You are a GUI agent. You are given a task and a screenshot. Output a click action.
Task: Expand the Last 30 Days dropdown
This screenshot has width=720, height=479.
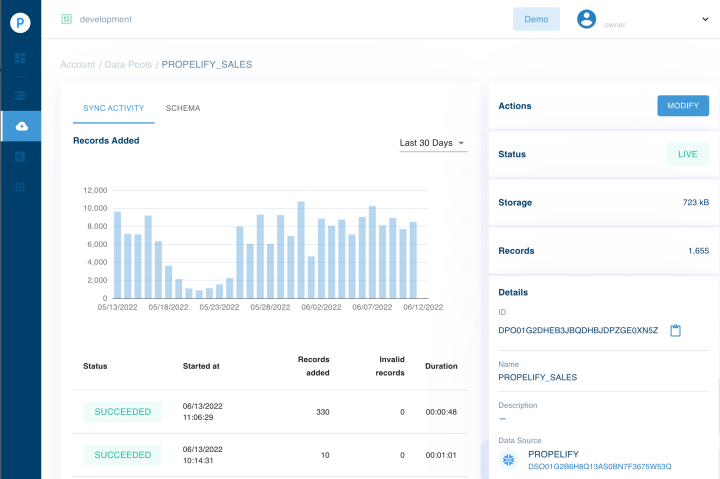(x=433, y=143)
